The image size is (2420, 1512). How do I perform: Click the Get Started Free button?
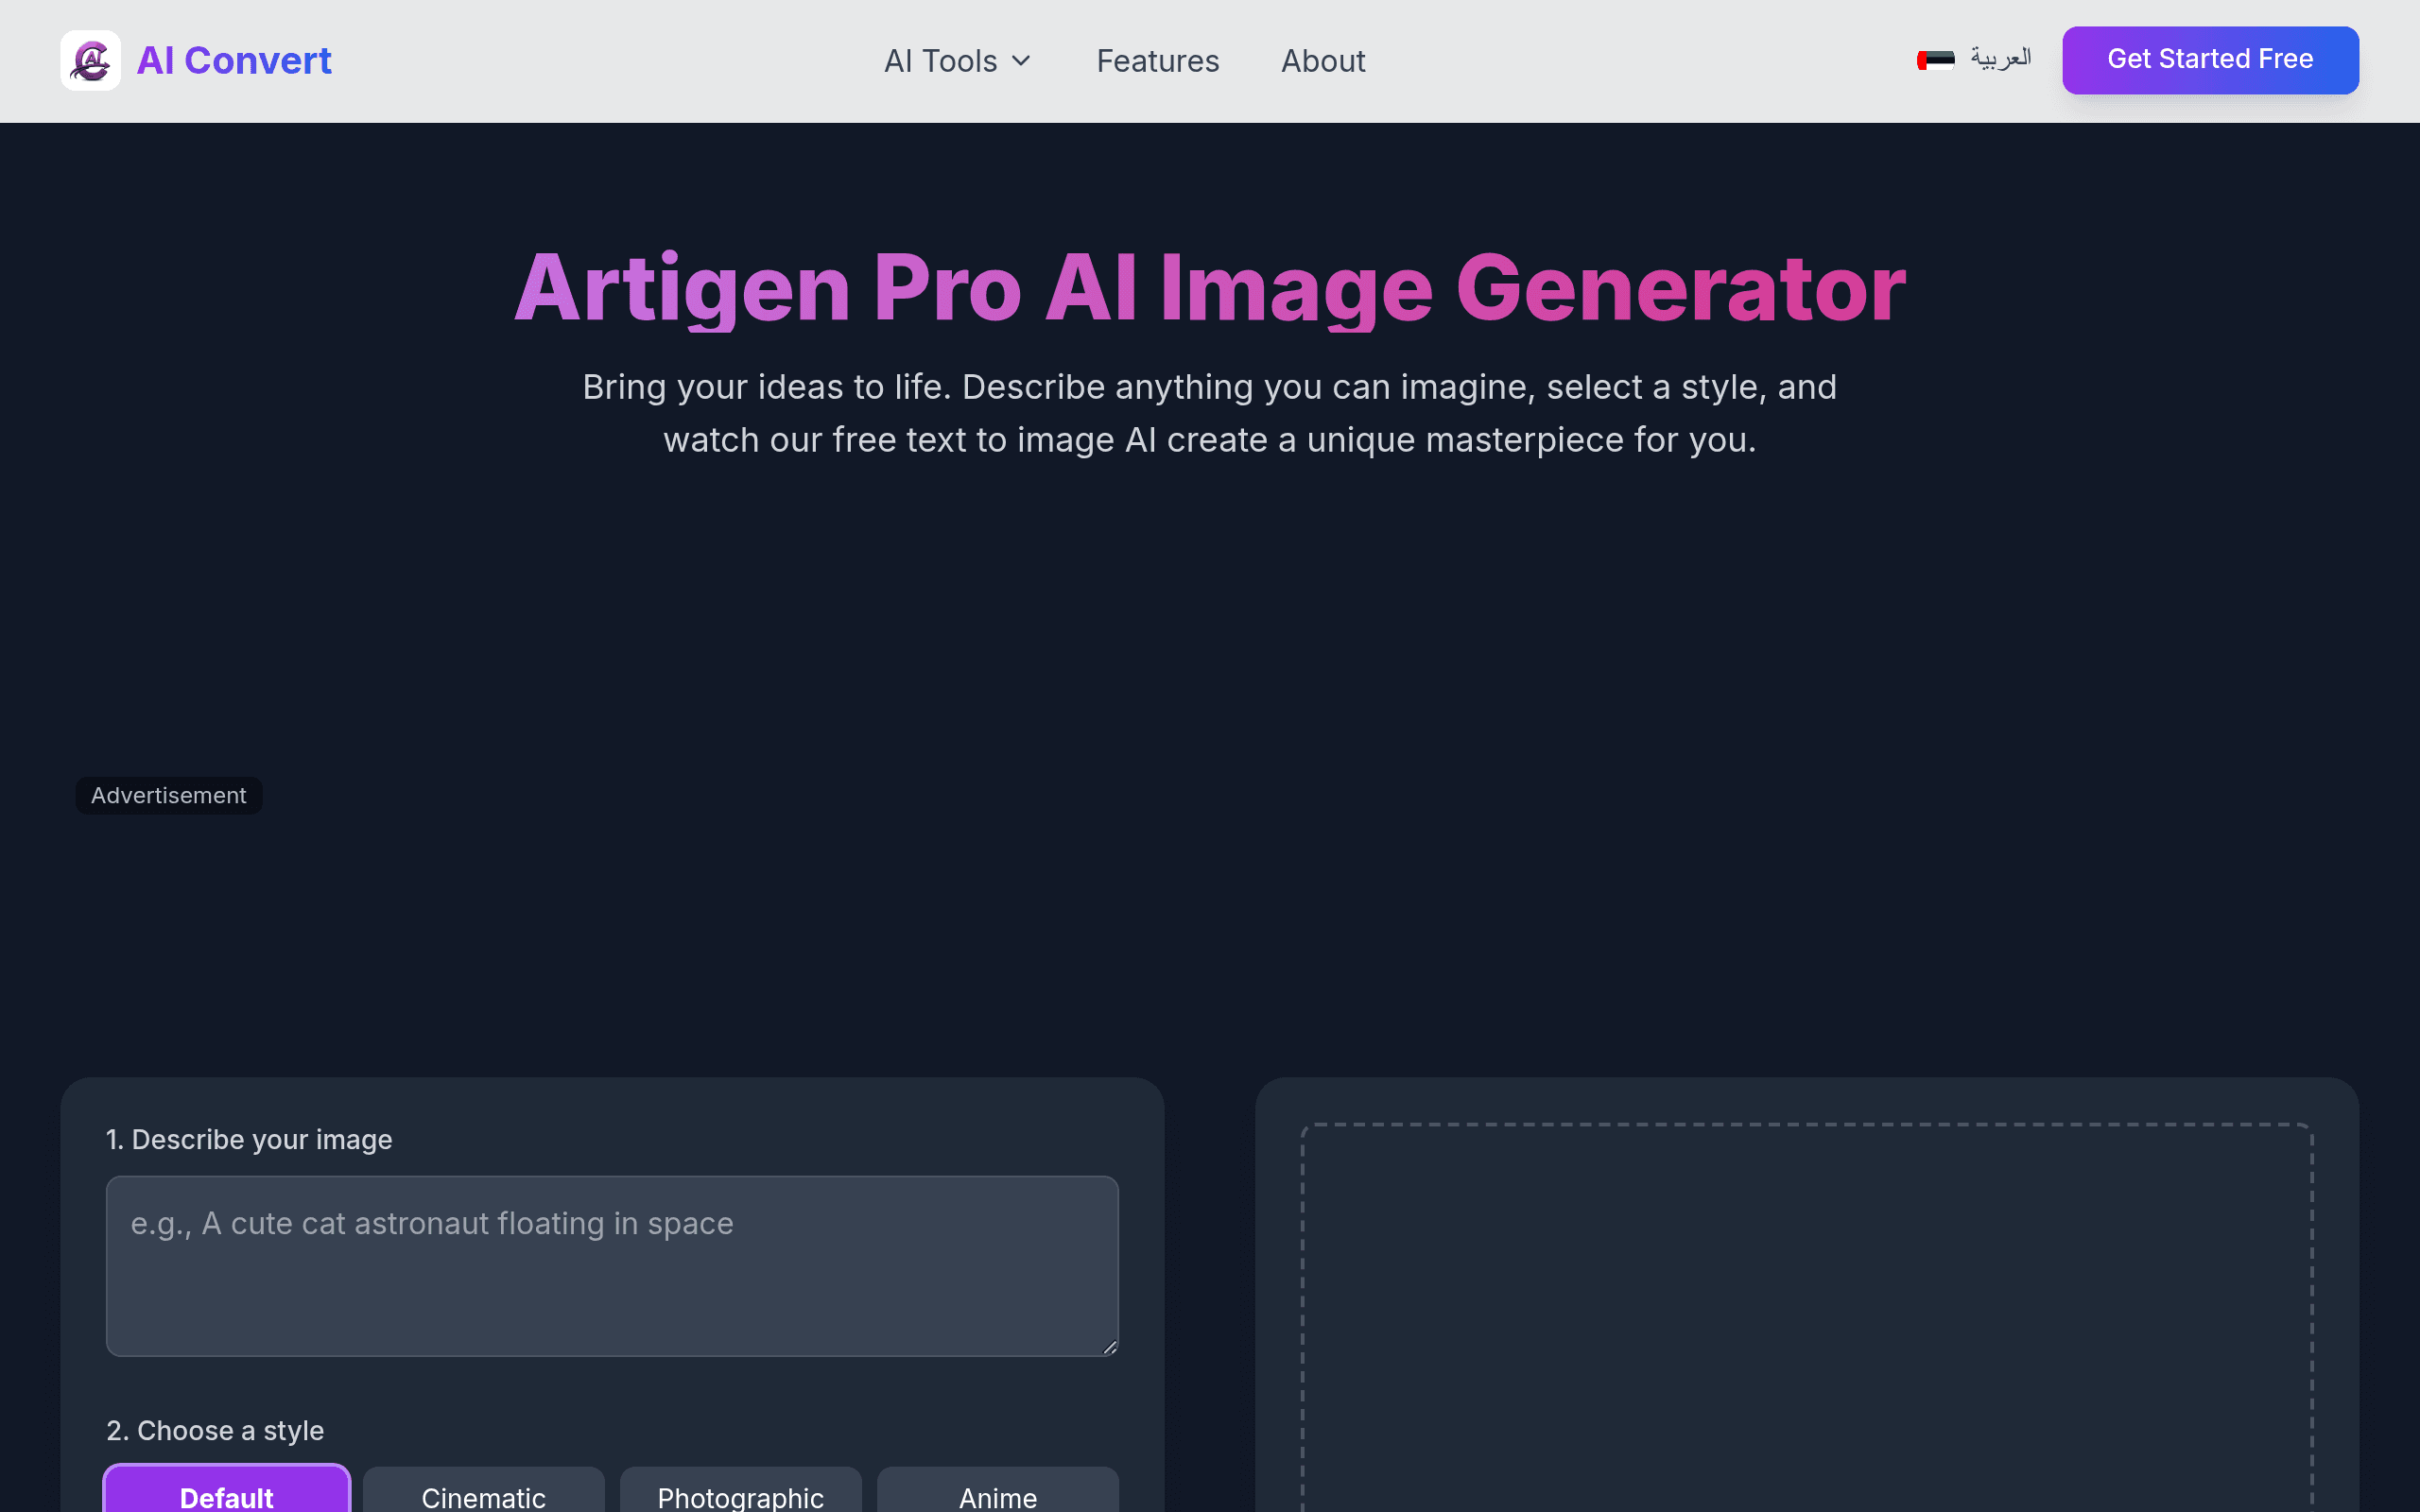pos(2210,60)
